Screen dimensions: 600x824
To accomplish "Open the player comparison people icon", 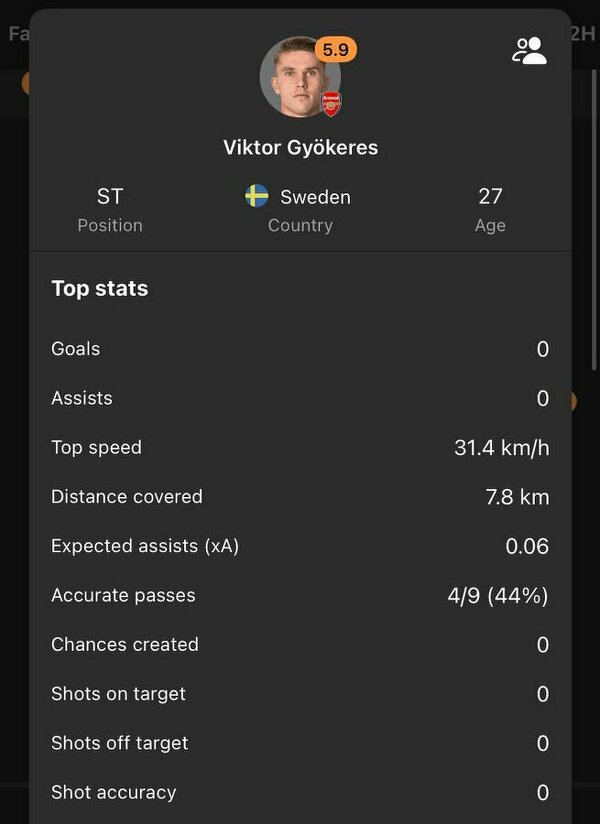I will (529, 51).
